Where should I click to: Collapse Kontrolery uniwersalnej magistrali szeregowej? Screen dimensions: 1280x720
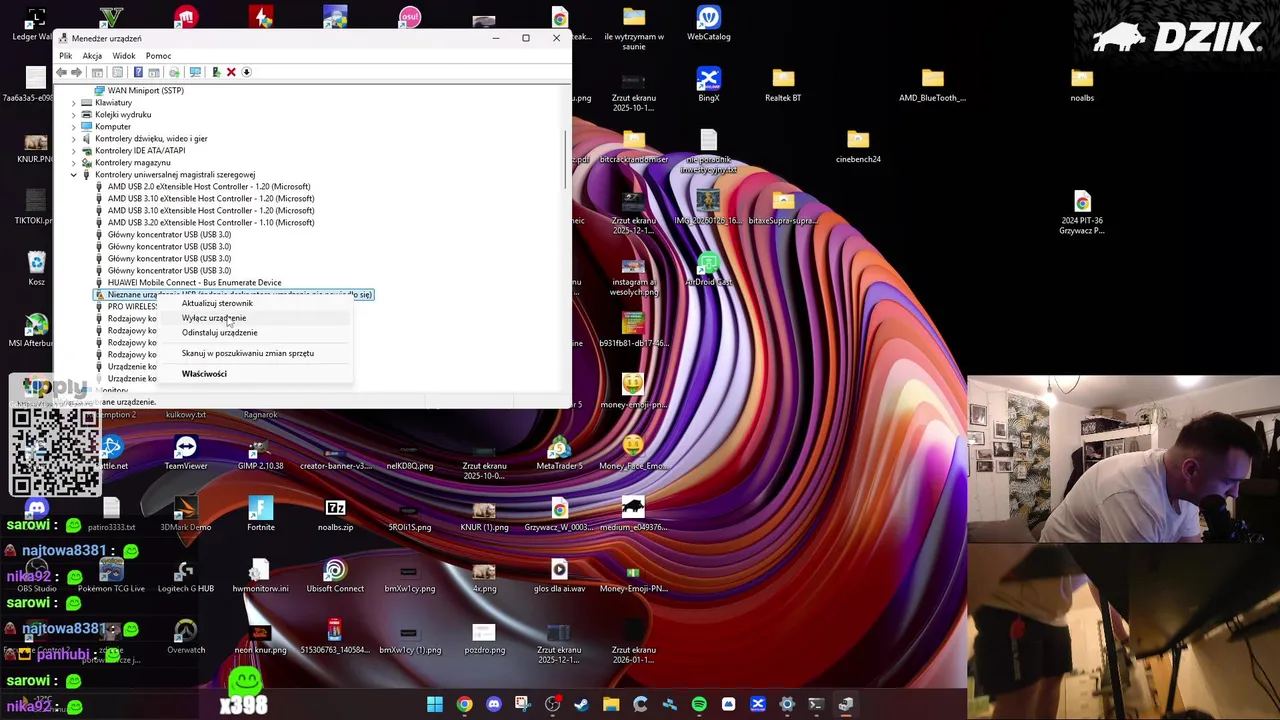(73, 175)
